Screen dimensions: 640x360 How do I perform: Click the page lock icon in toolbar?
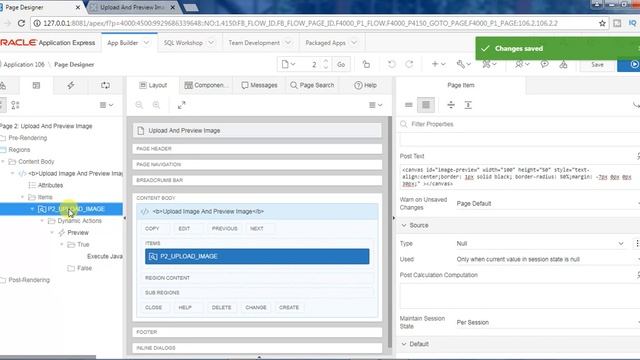coord(366,64)
